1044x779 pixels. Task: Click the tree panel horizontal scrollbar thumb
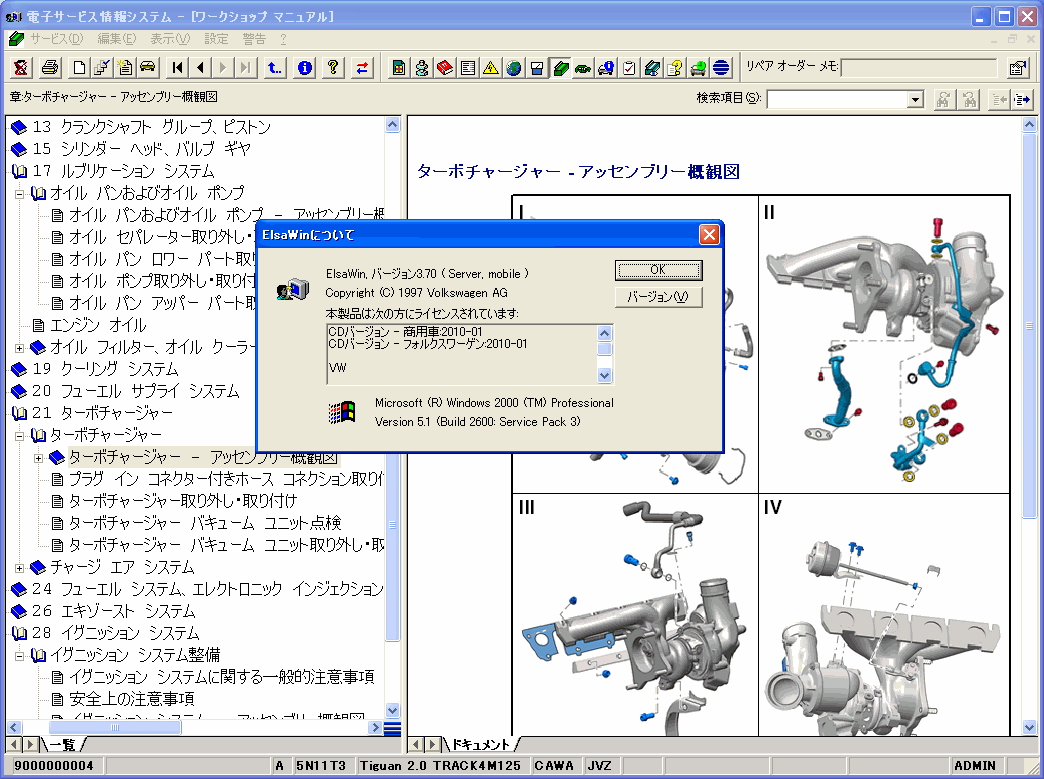point(114,728)
